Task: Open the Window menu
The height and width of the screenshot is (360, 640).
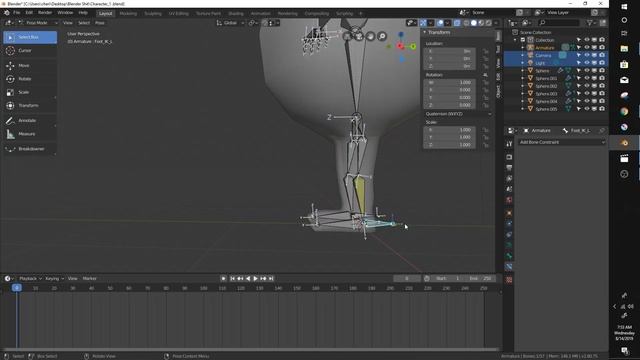Action: 65,13
